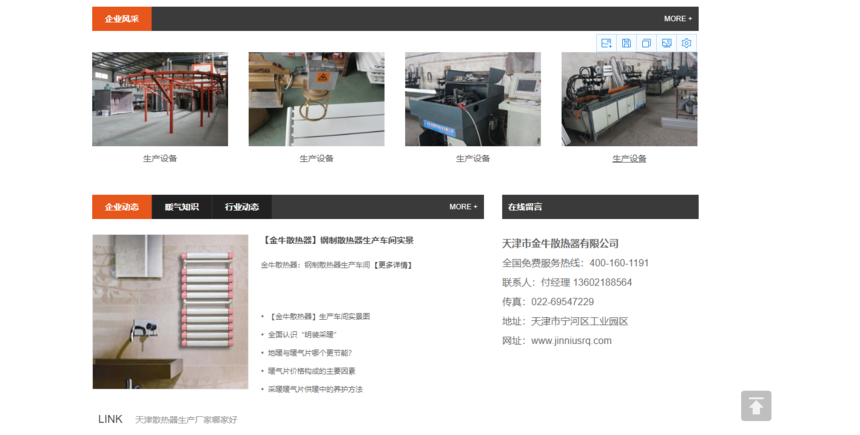Image resolution: width=860 pixels, height=435 pixels.
Task: Click the back-to-top arrow button
Action: (756, 406)
